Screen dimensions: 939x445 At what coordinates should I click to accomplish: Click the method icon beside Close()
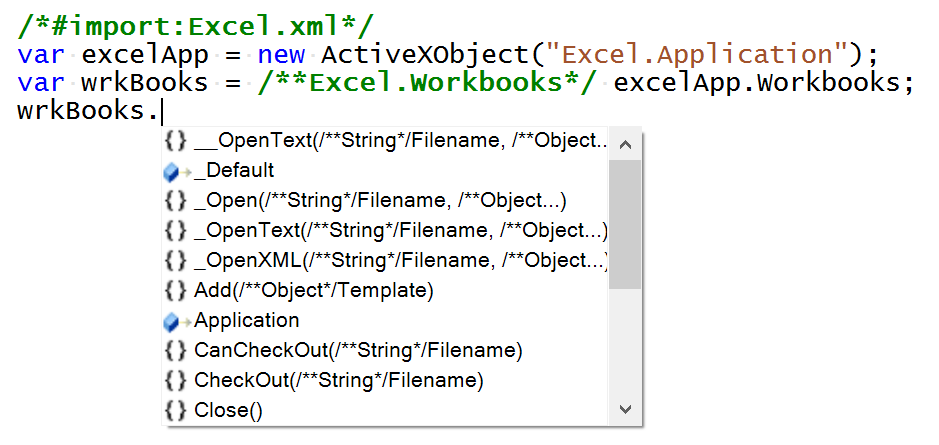[x=176, y=410]
